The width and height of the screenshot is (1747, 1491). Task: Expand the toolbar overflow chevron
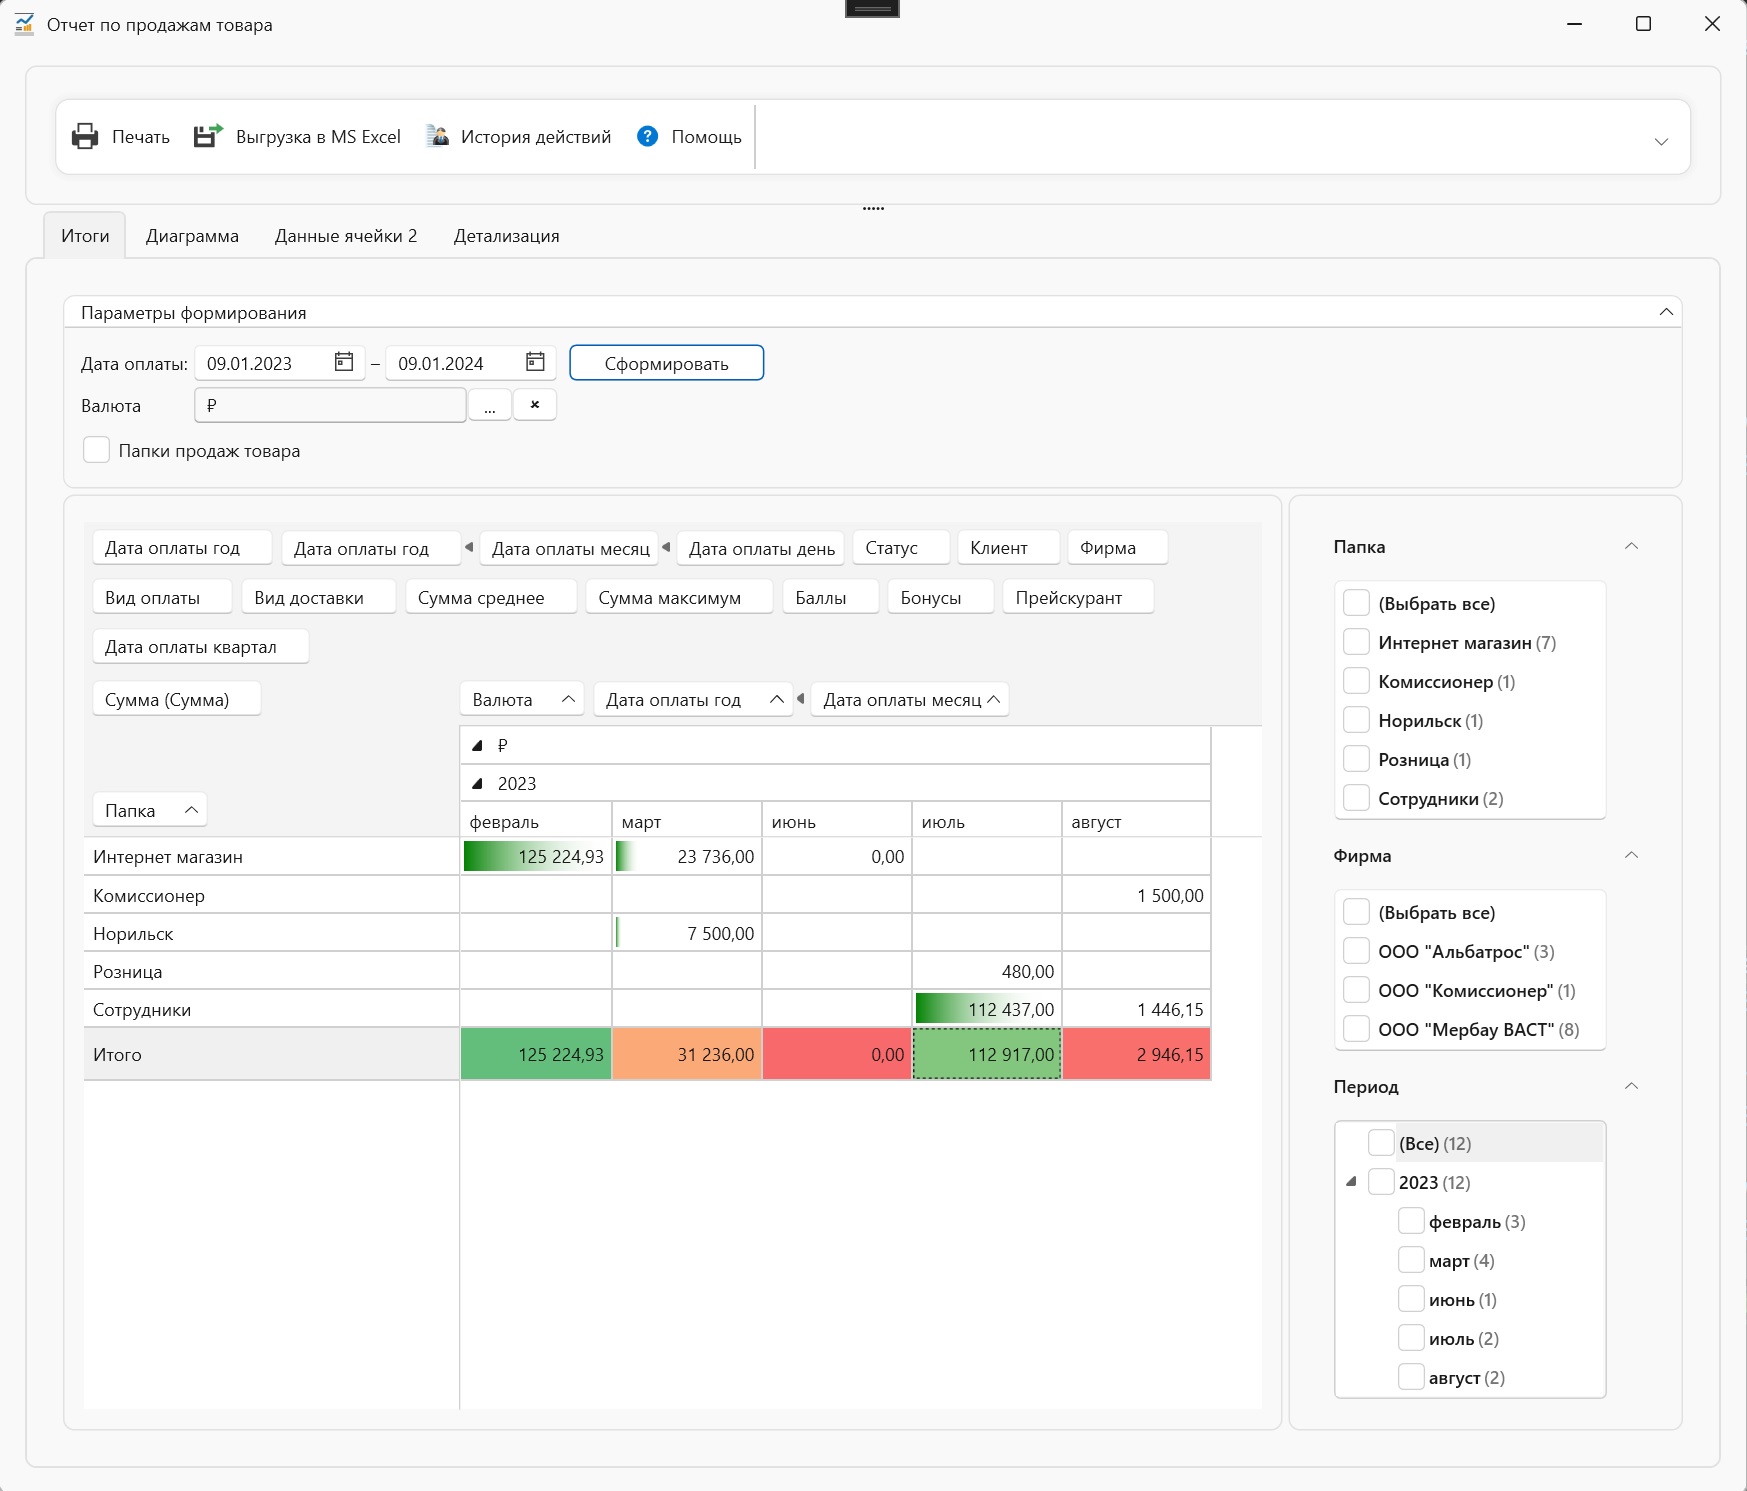[x=1661, y=141]
